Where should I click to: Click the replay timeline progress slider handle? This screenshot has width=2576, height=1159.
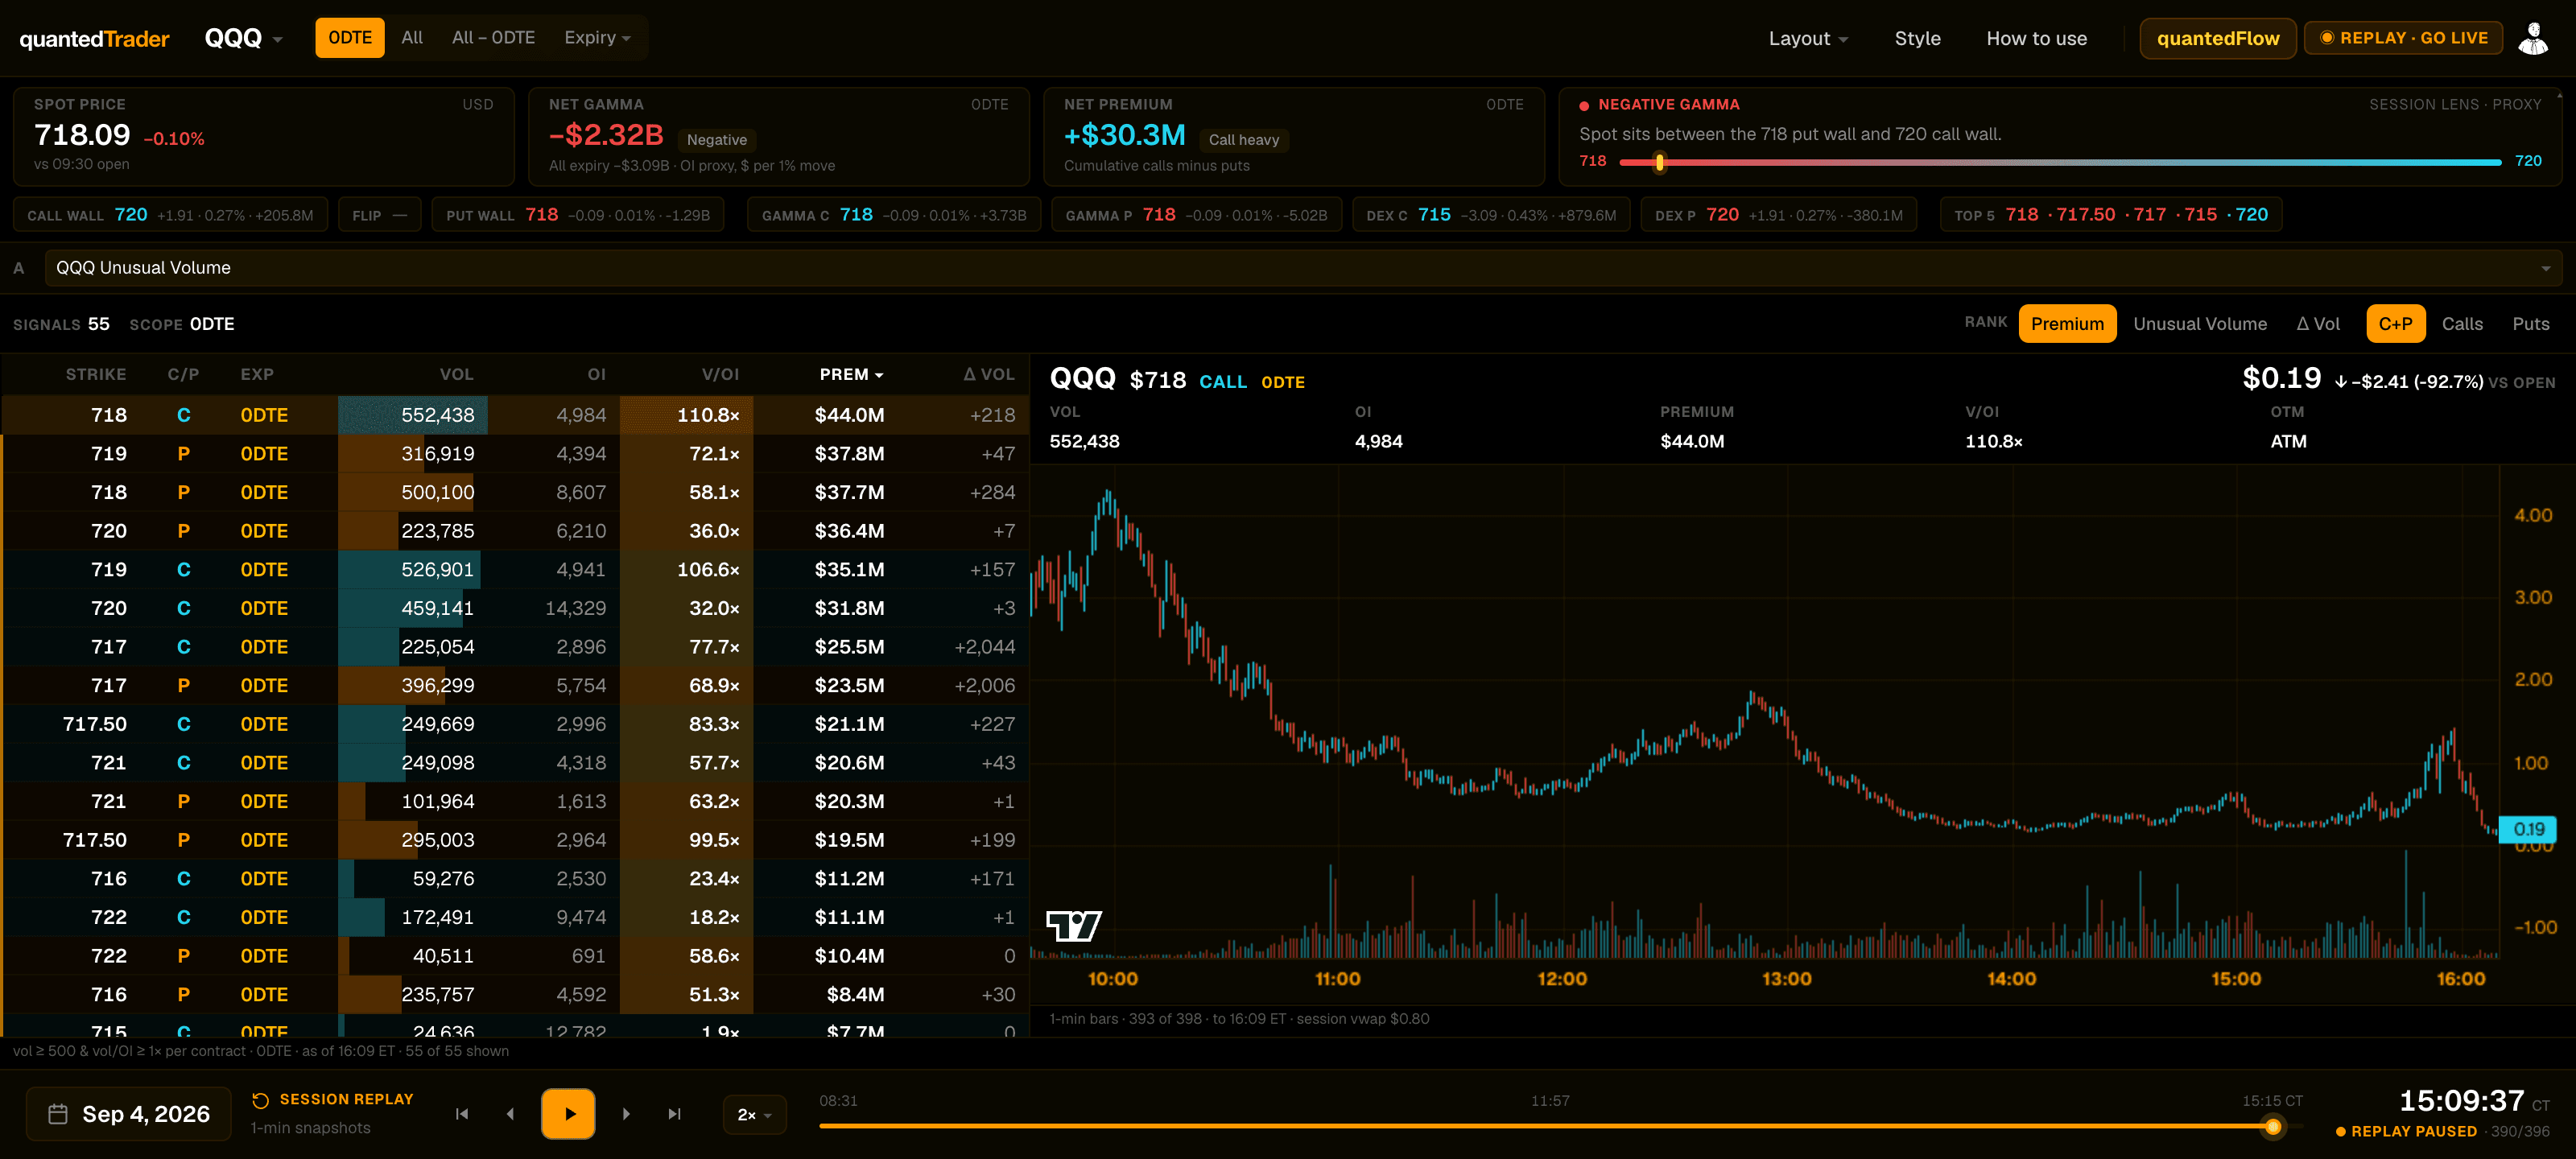click(x=2273, y=1127)
